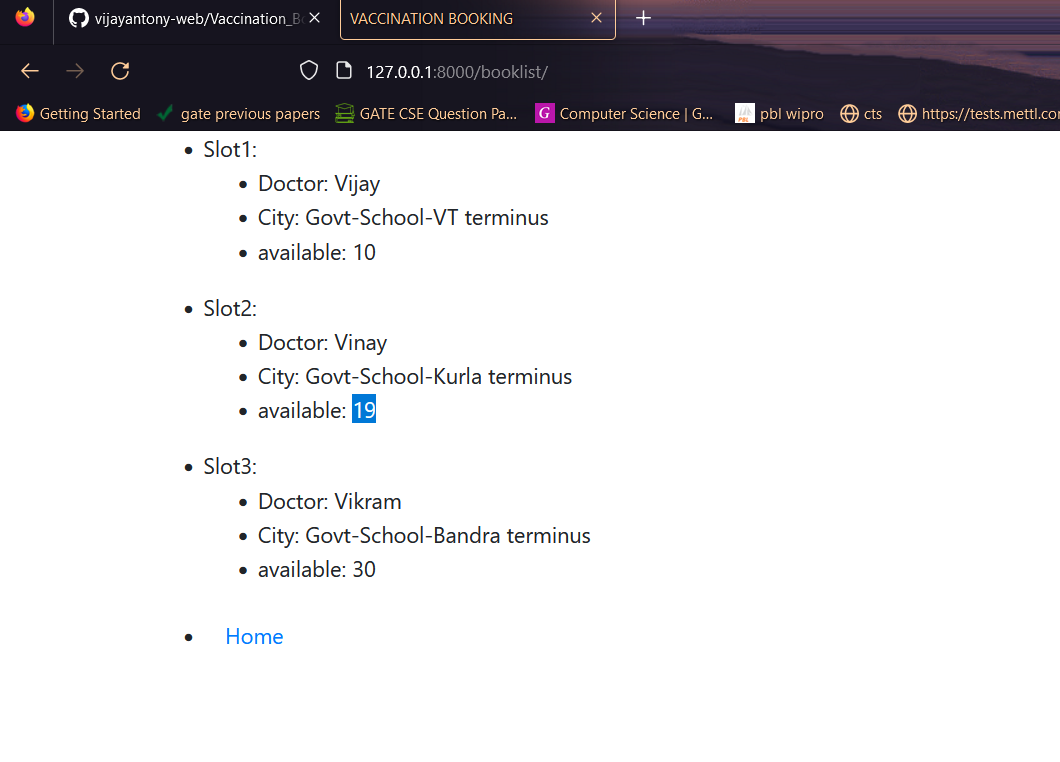Open the Getting Started bookmark
The width and height of the screenshot is (1060, 762).
click(x=77, y=113)
